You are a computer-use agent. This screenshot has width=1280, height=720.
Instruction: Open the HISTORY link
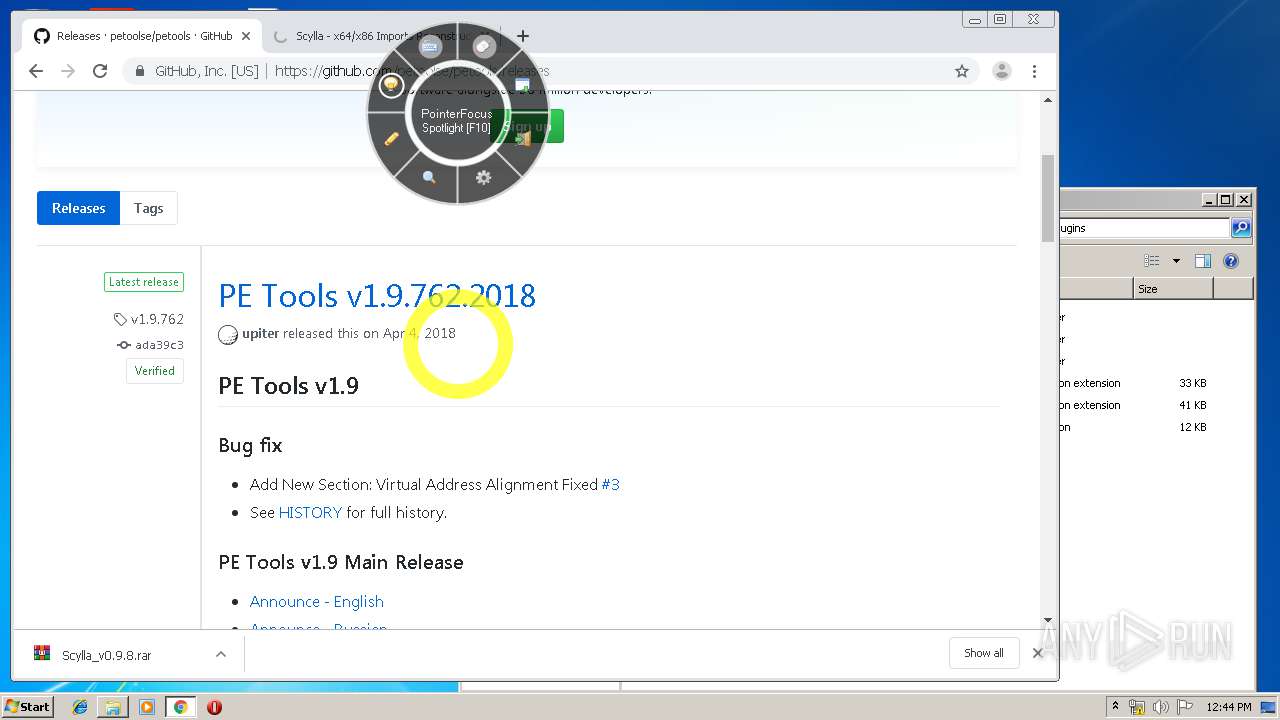pyautogui.click(x=310, y=512)
